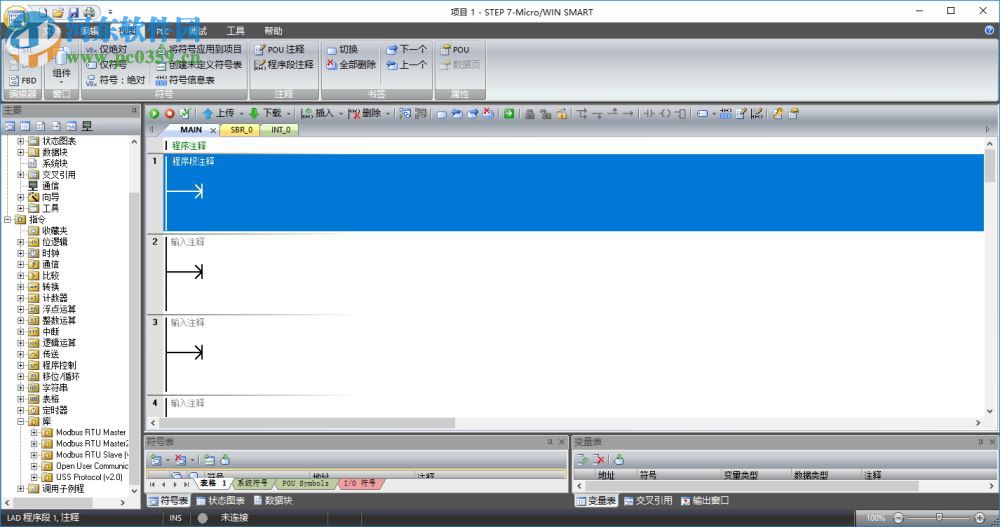Click the add table icon in 符号表 toolbar
Screen dimensions: 1000x527
(156, 459)
